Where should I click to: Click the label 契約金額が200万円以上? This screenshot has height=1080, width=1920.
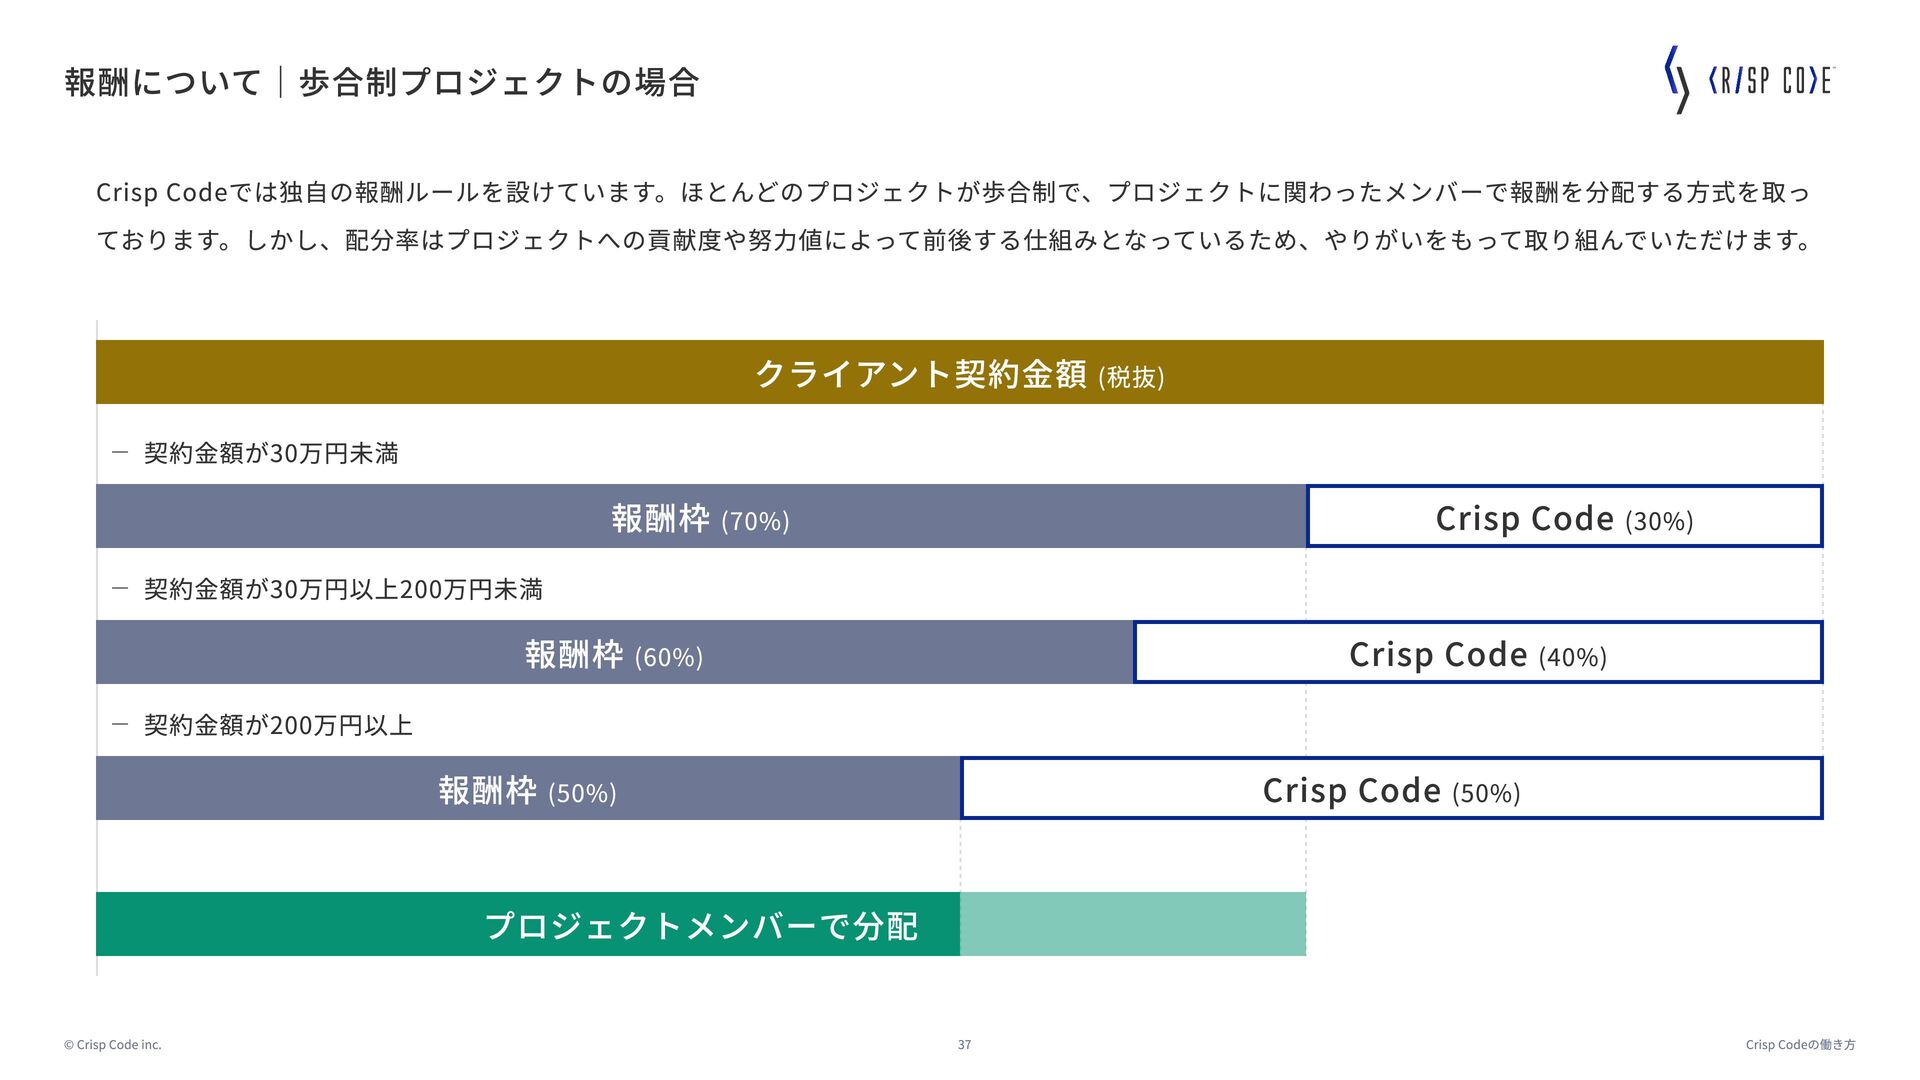click(278, 725)
